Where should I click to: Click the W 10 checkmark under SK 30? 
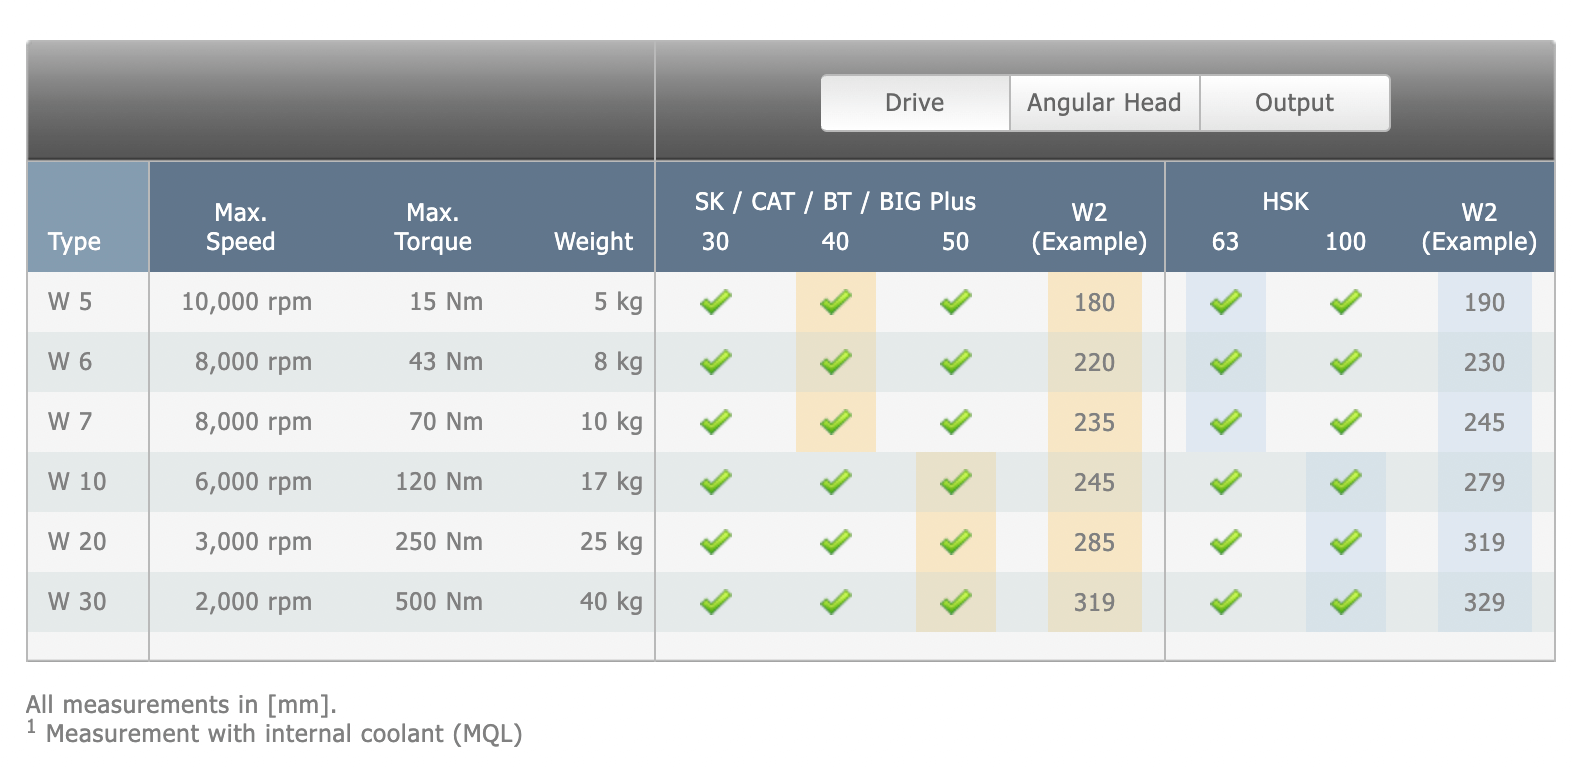tap(716, 482)
